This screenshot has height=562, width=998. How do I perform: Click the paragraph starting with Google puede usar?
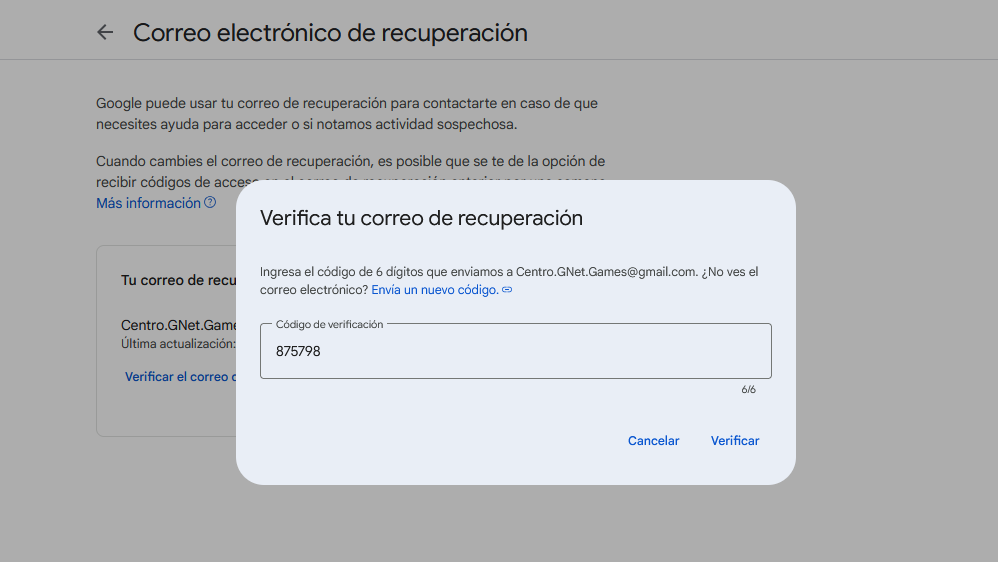[x=346, y=114]
